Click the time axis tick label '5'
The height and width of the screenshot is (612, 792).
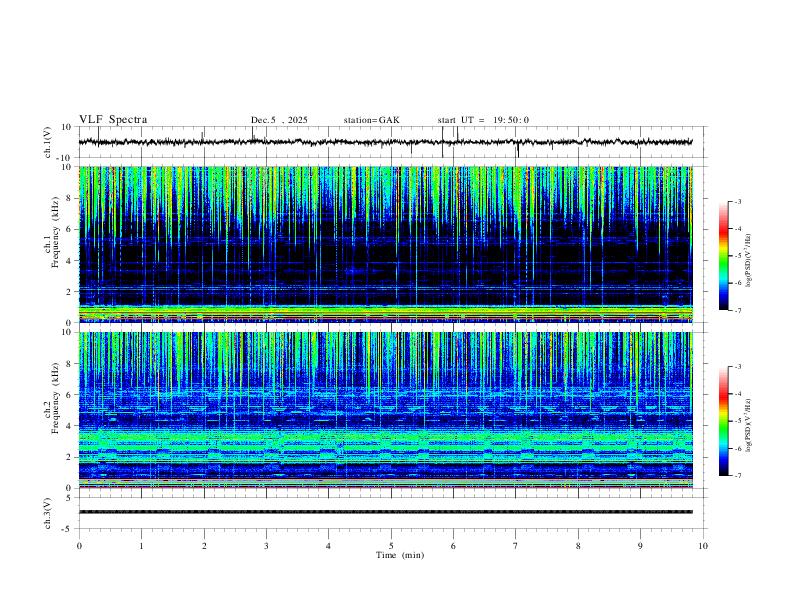[391, 546]
